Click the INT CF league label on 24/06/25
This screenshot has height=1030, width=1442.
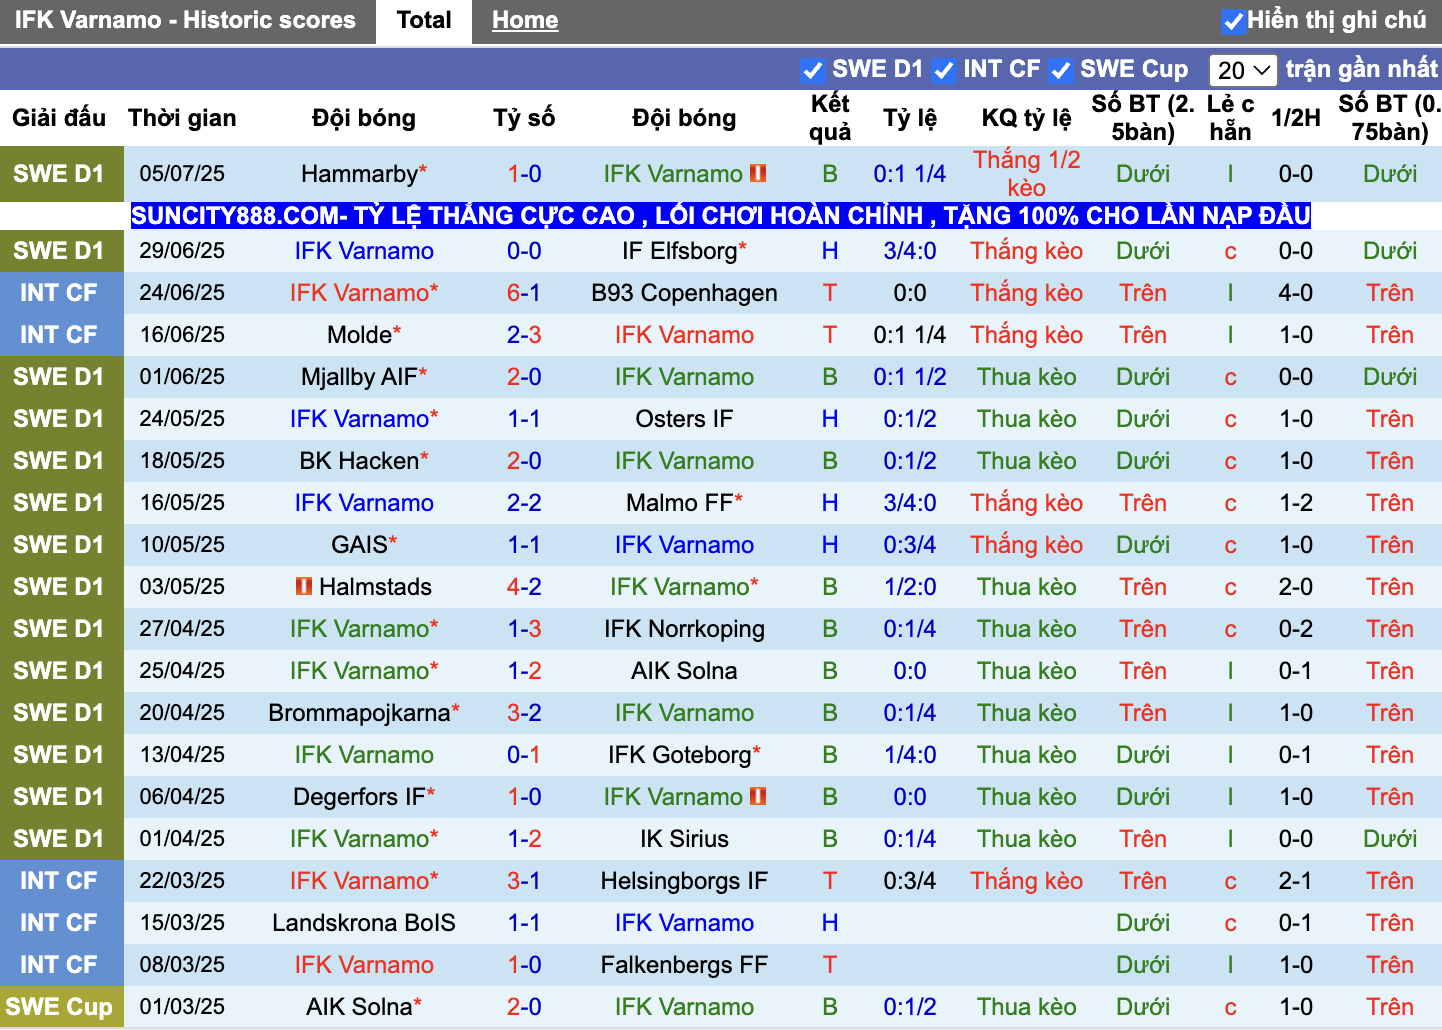point(59,293)
